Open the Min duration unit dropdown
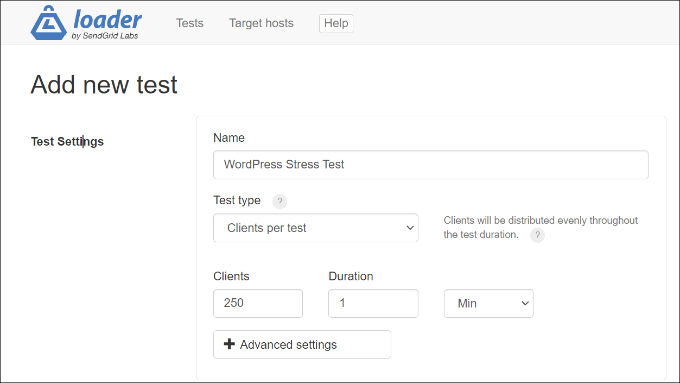Image resolution: width=680 pixels, height=383 pixels. point(489,303)
